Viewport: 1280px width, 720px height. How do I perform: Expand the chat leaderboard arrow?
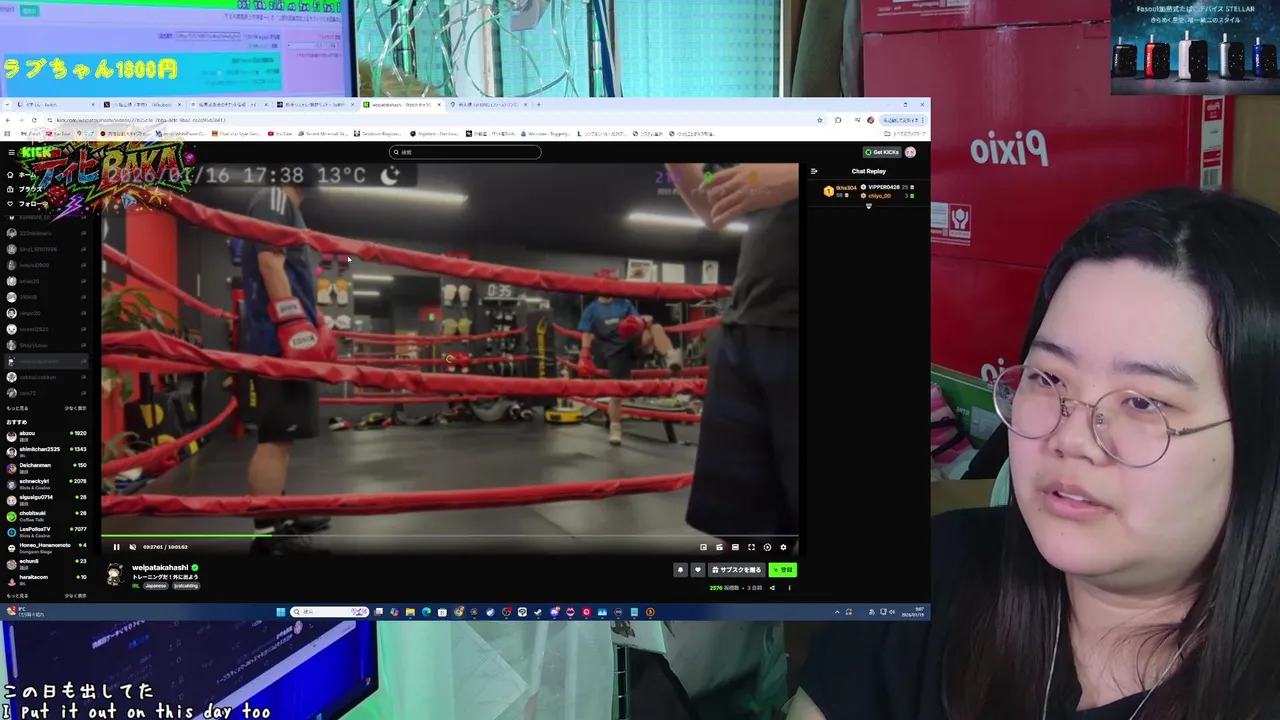[x=868, y=206]
